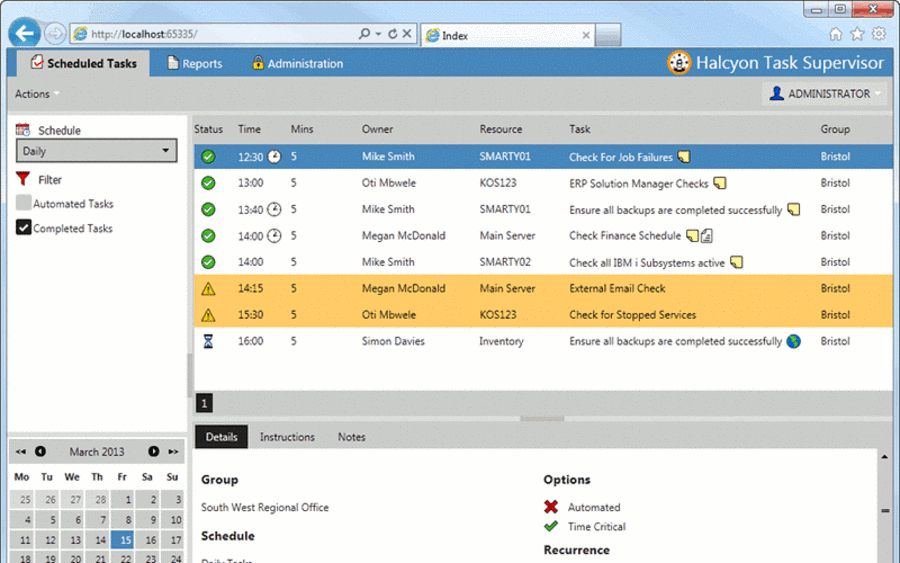Sort by the Time column header
Image resolution: width=900 pixels, height=563 pixels.
click(249, 129)
